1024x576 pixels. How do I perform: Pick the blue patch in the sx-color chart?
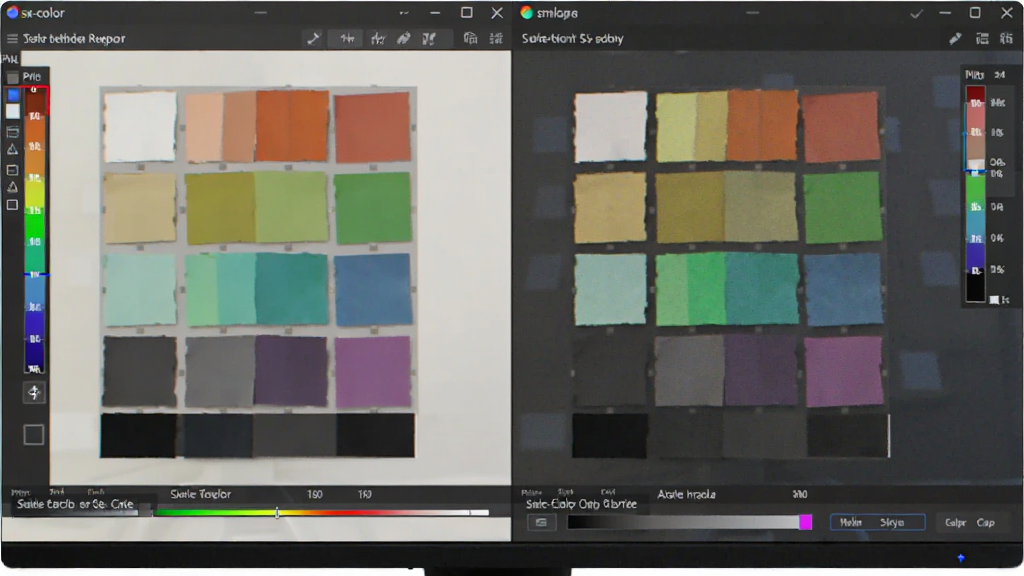click(373, 289)
